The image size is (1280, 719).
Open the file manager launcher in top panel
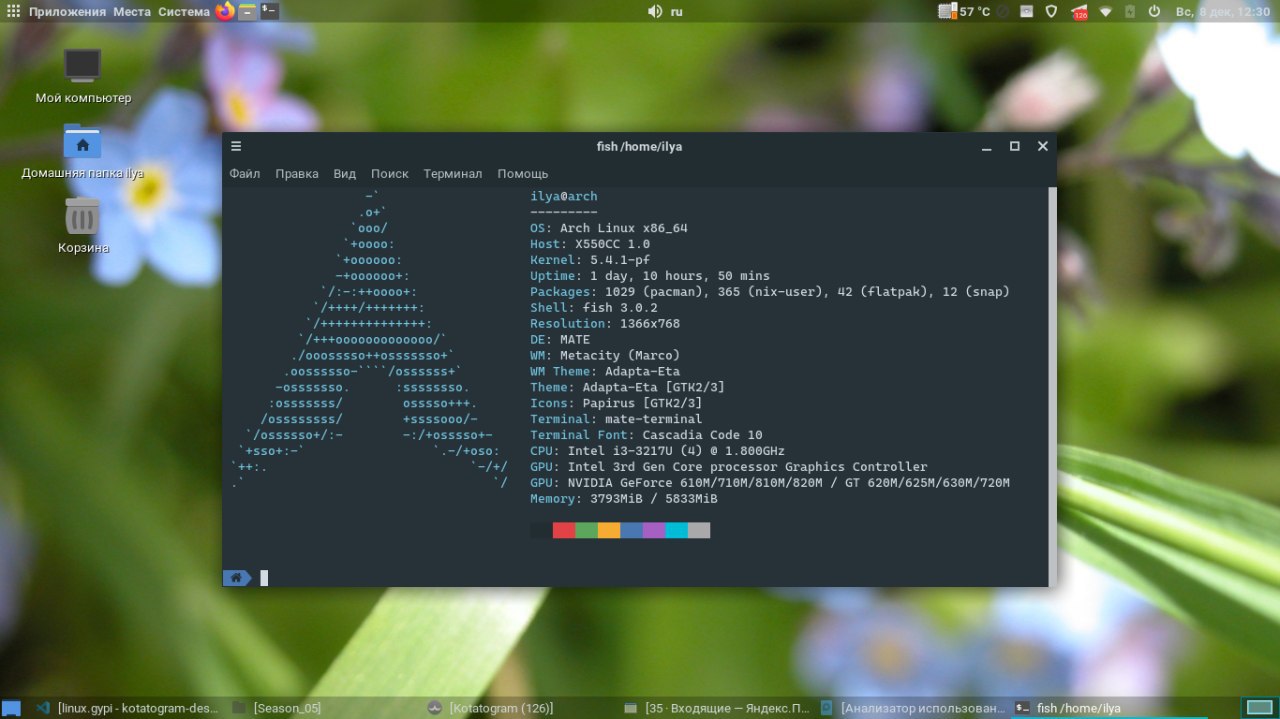[248, 11]
